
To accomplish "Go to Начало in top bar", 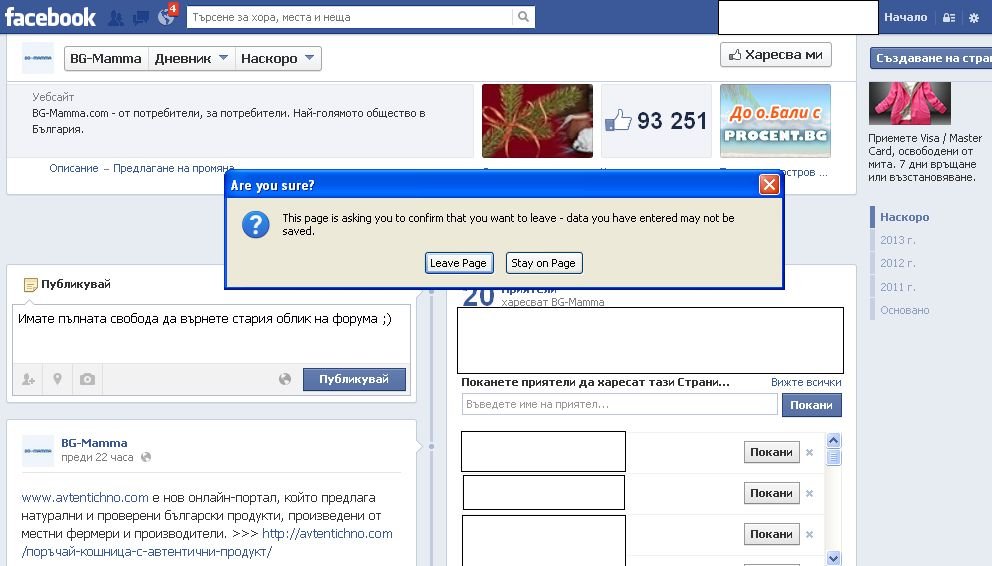I will pyautogui.click(x=905, y=17).
